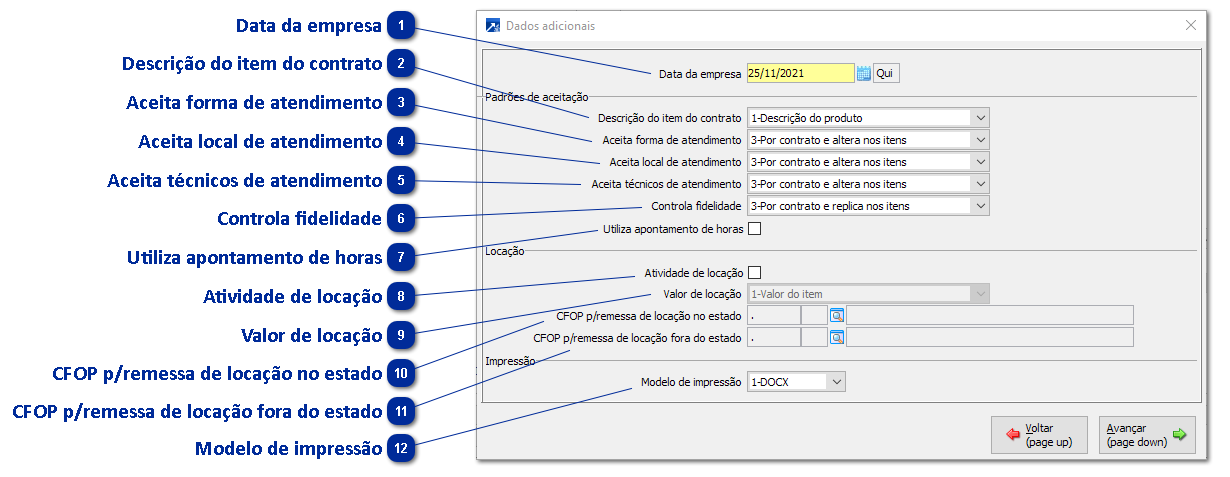Image resolution: width=1230 pixels, height=477 pixels.
Task: Click the lookup icon for CFOP fora do estado
Action: coord(836,337)
